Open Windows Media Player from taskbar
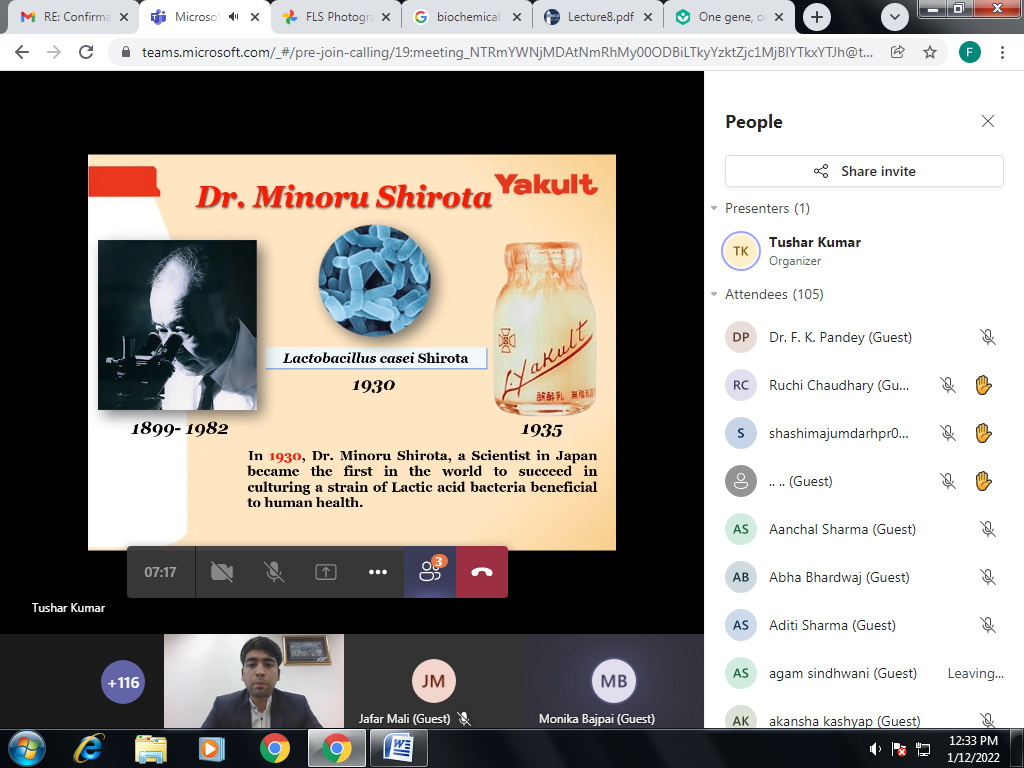 [212, 748]
